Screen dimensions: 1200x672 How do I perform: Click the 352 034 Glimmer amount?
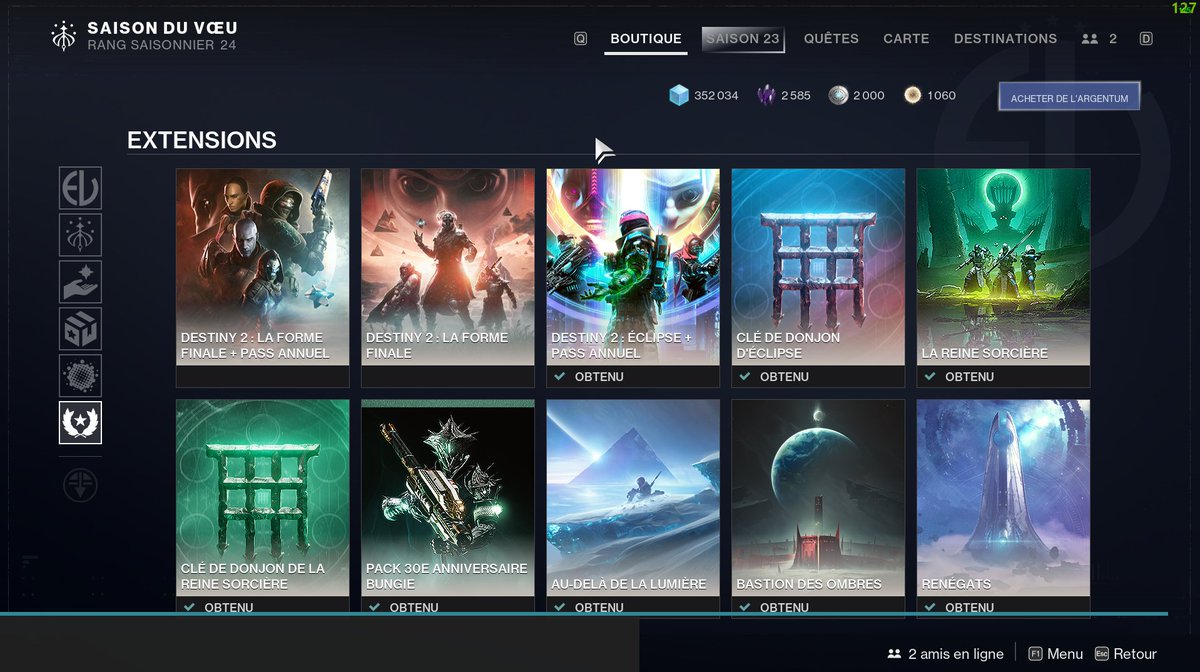pyautogui.click(x=716, y=95)
